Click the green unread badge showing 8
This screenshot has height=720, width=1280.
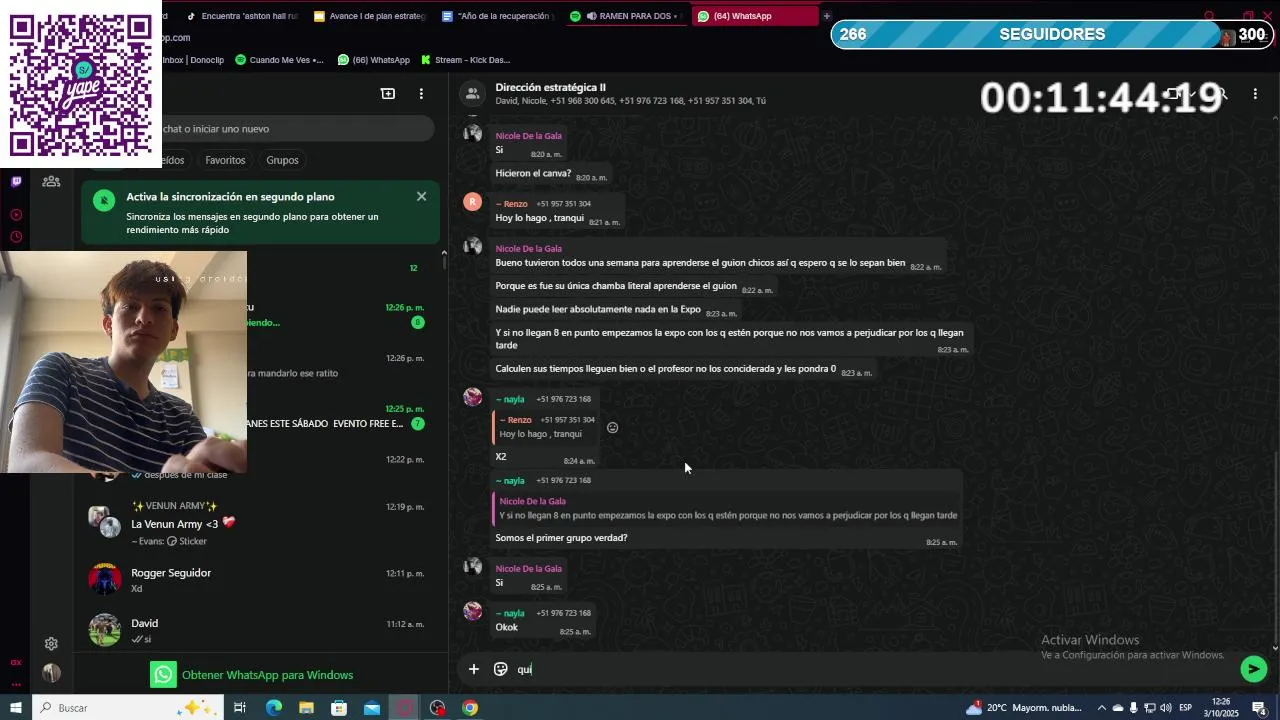tap(418, 322)
